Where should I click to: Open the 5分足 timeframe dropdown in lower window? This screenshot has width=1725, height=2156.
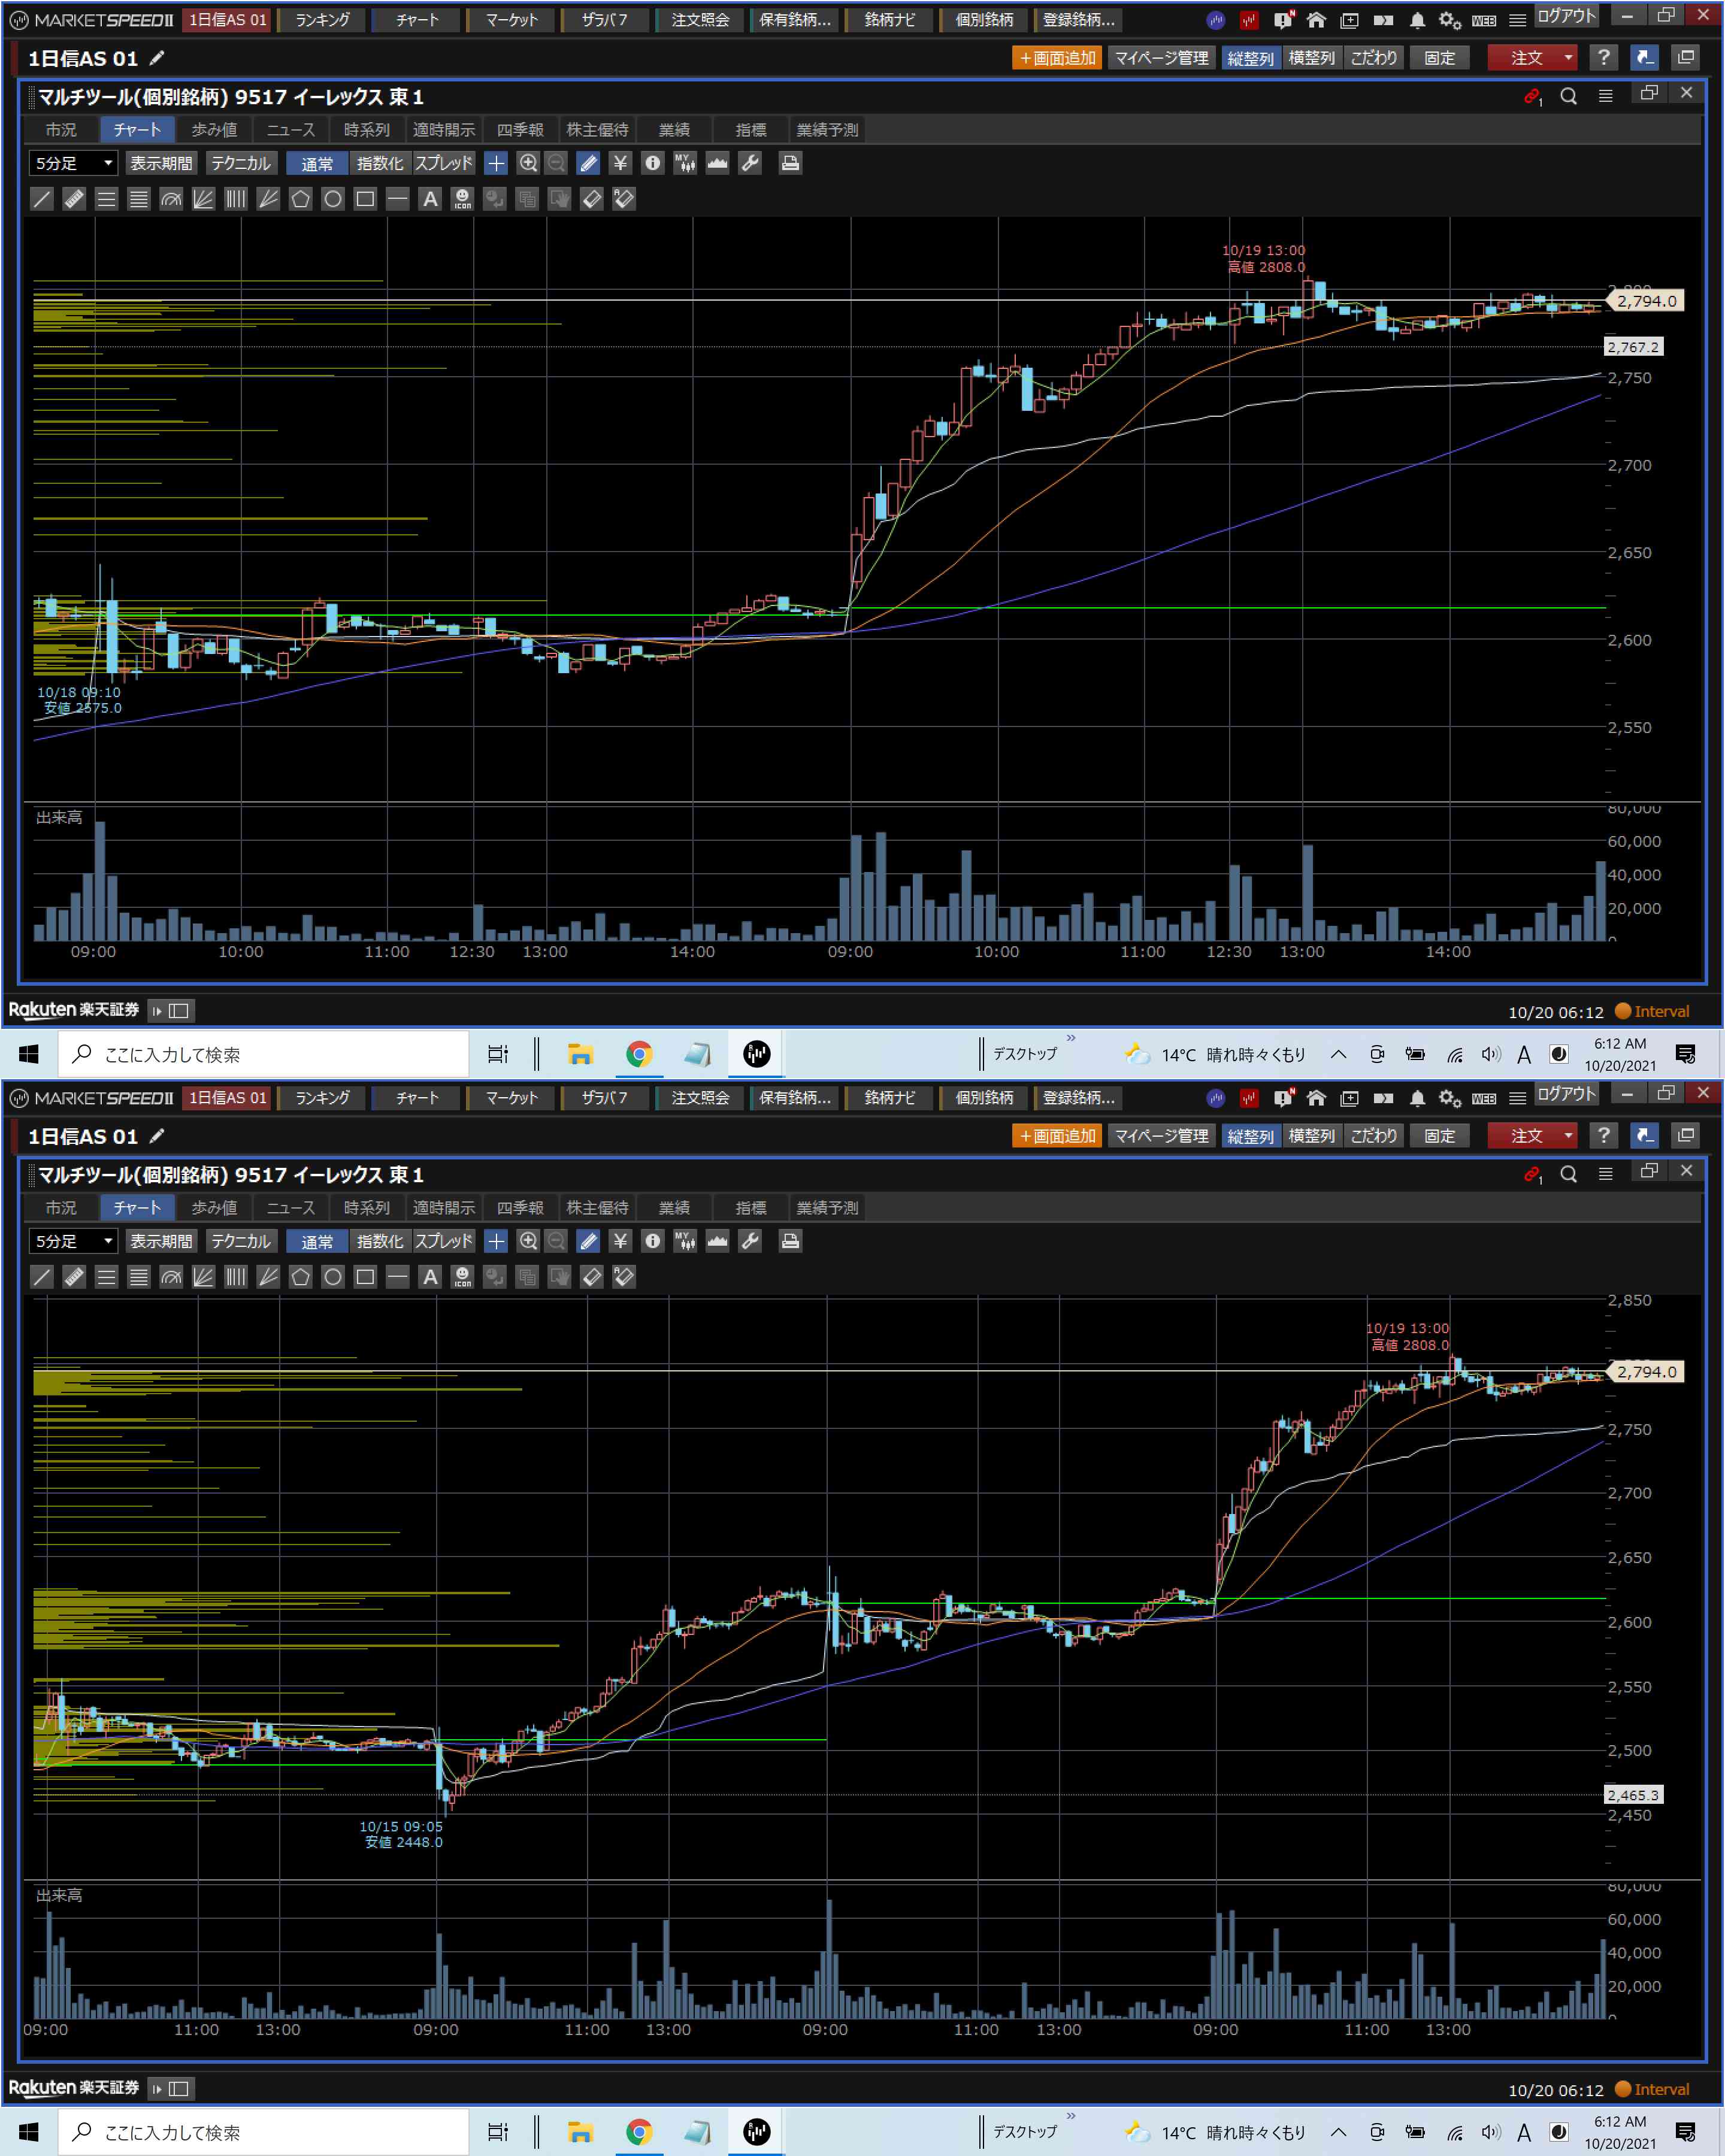click(x=74, y=1241)
